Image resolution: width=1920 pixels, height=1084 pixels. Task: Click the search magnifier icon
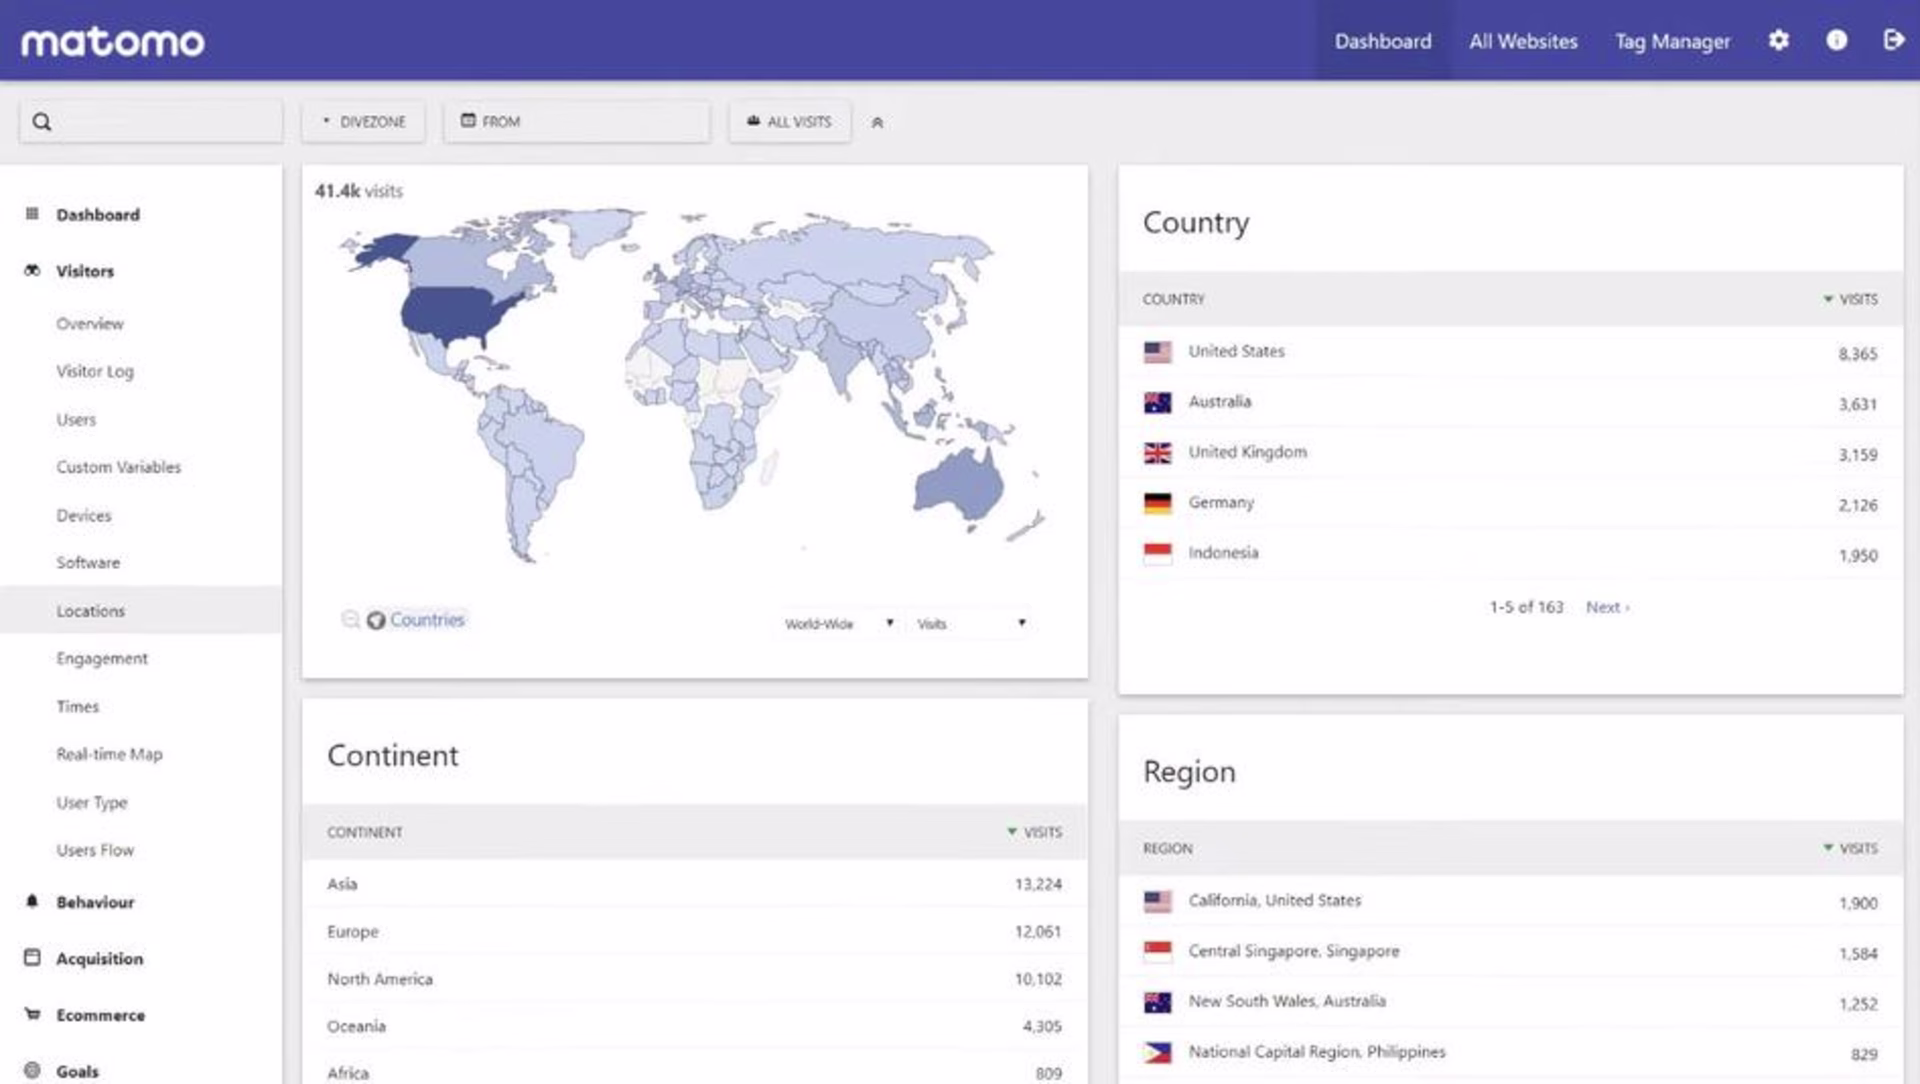point(42,122)
